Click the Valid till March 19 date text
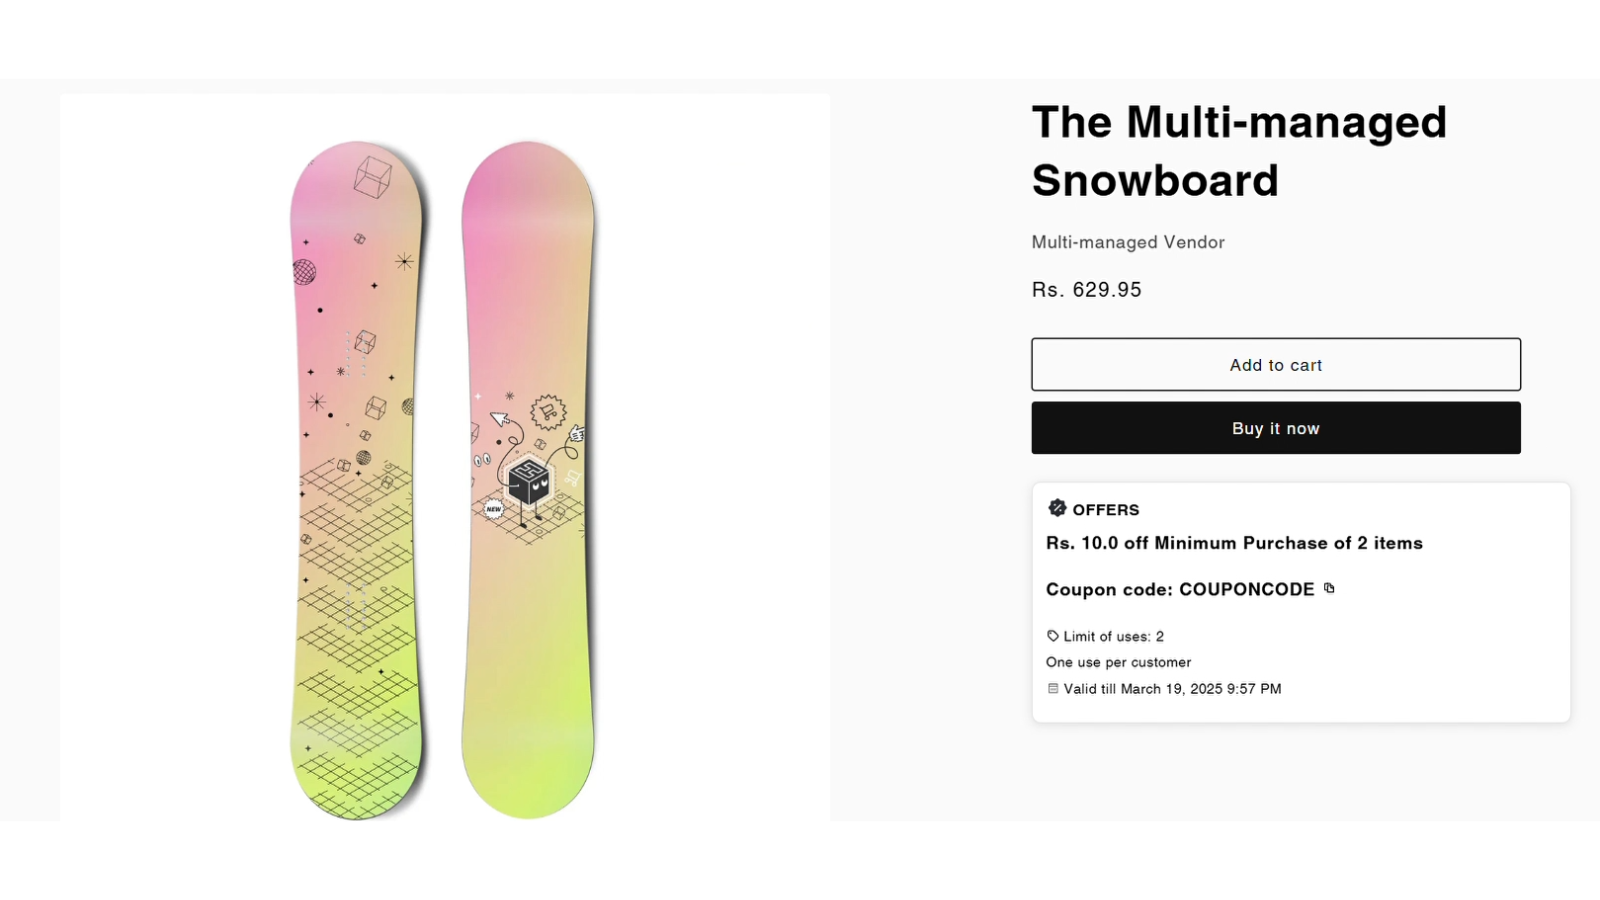The width and height of the screenshot is (1600, 900). click(x=1172, y=689)
